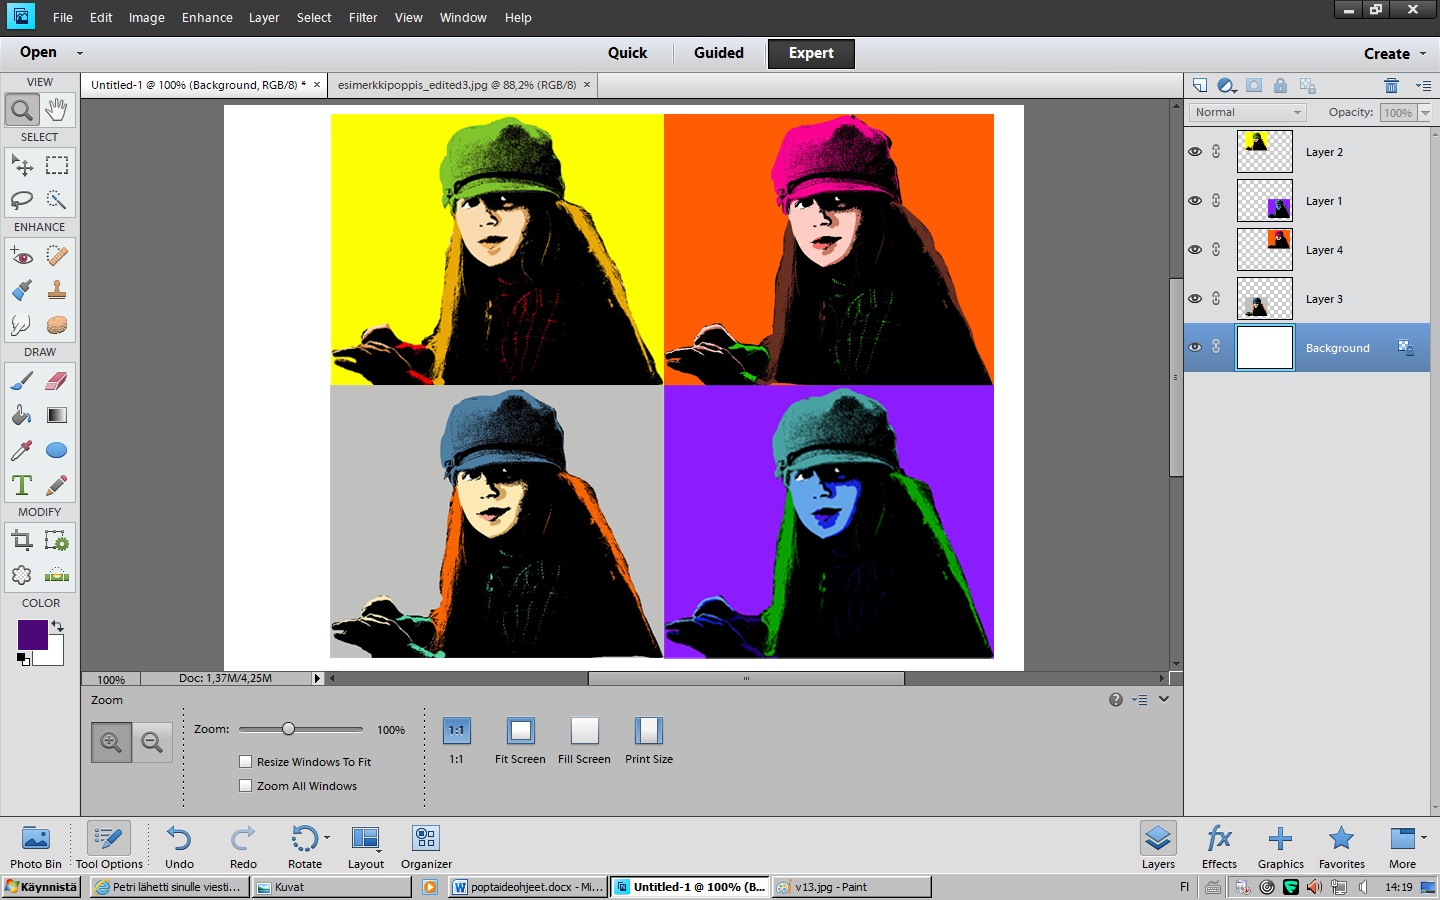
Task: Enable Resize Windows To Fit checkbox
Action: click(x=246, y=762)
